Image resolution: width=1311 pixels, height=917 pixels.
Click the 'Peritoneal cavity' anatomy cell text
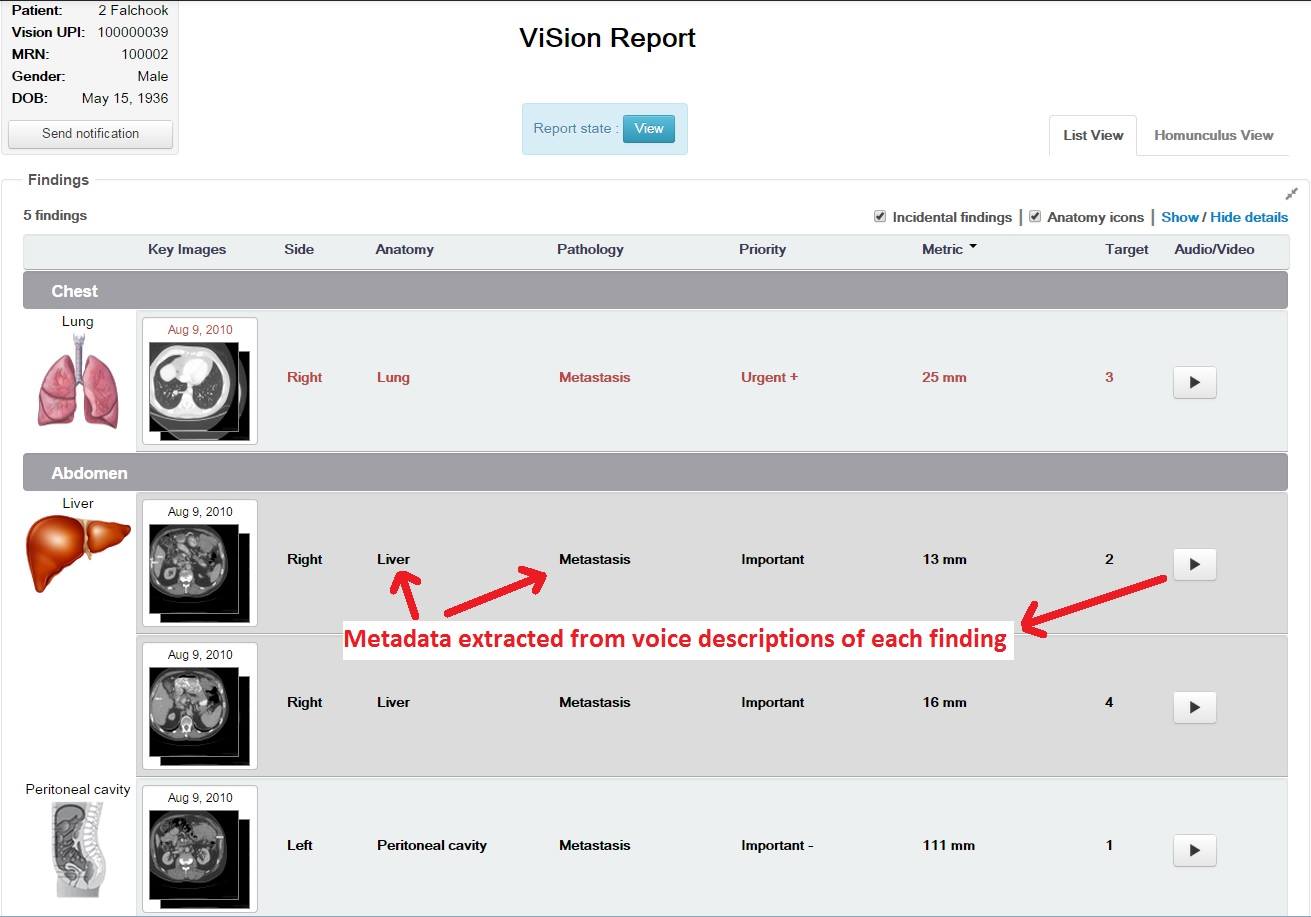pyautogui.click(x=432, y=846)
